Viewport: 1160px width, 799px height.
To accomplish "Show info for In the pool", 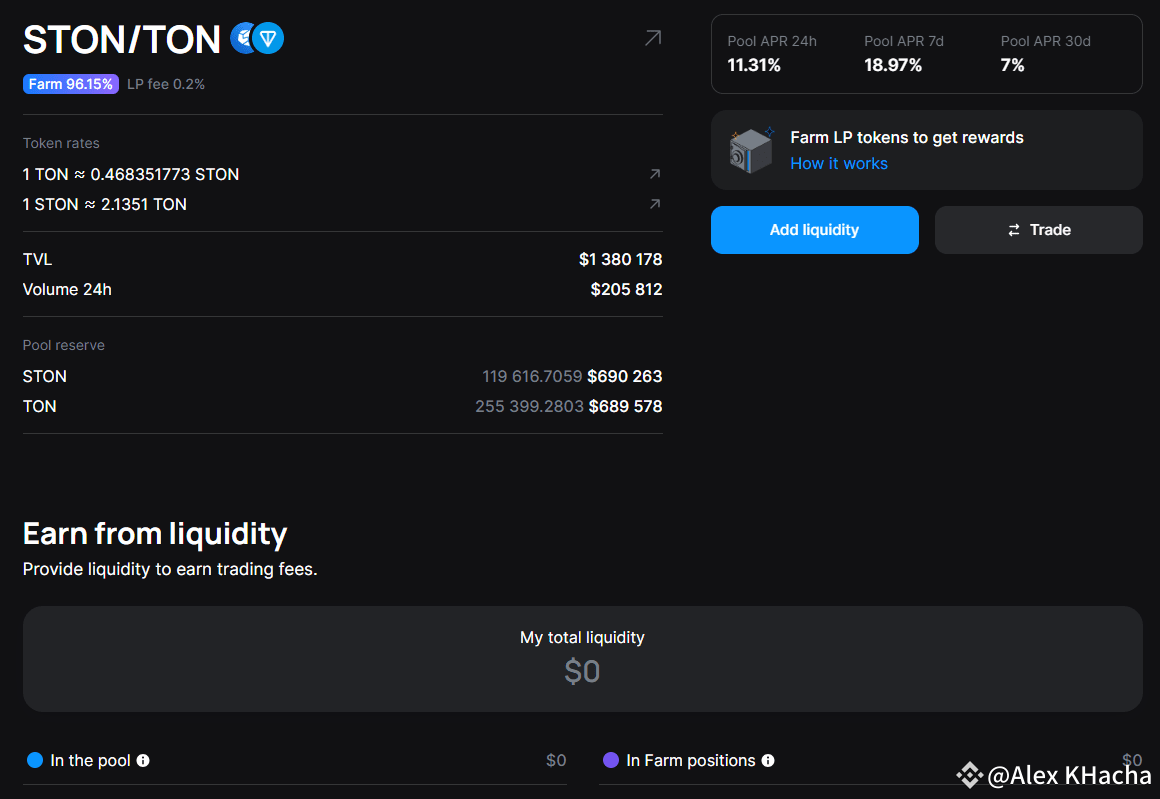I will 143,761.
